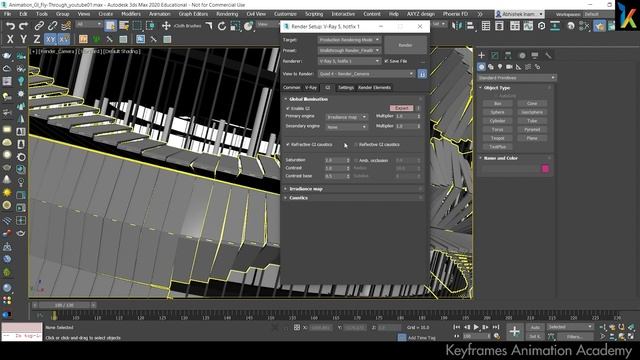This screenshot has width=640, height=360.
Task: Open the Target rendering mode dropdown
Action: tap(349, 40)
